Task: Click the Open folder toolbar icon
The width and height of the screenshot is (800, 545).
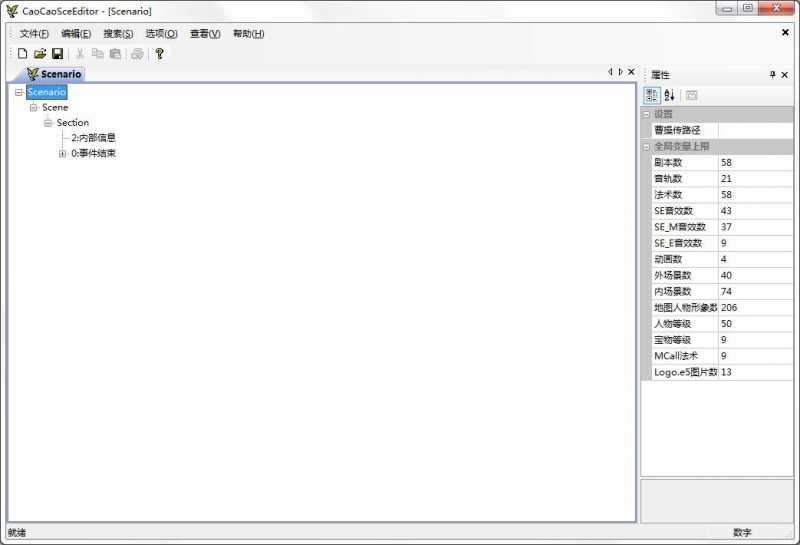Action: coord(40,53)
